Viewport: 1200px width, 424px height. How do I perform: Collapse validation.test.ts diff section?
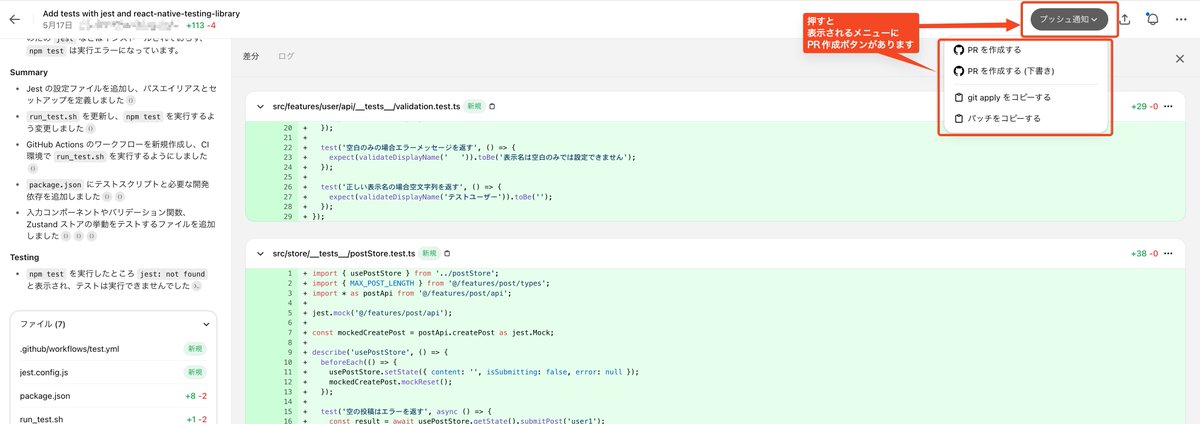pos(261,106)
